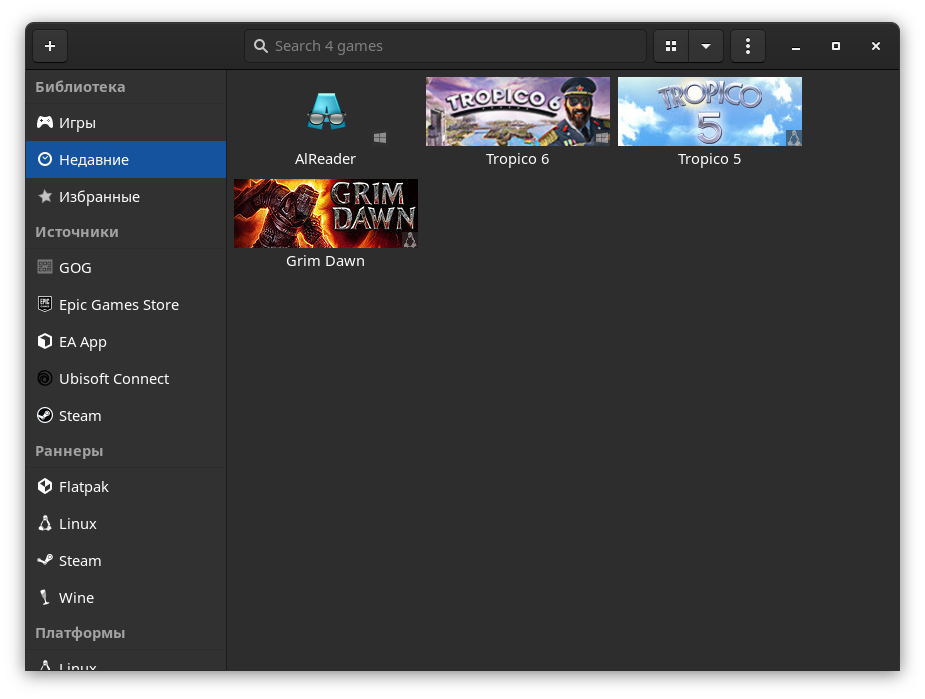Select the Tropico 5 cover banner
The image size is (925, 699).
click(710, 111)
